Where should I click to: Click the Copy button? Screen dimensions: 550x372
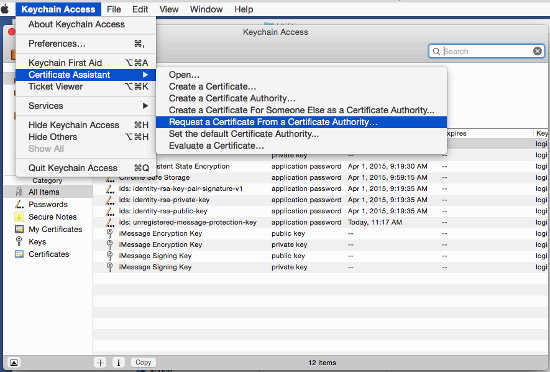point(143,362)
